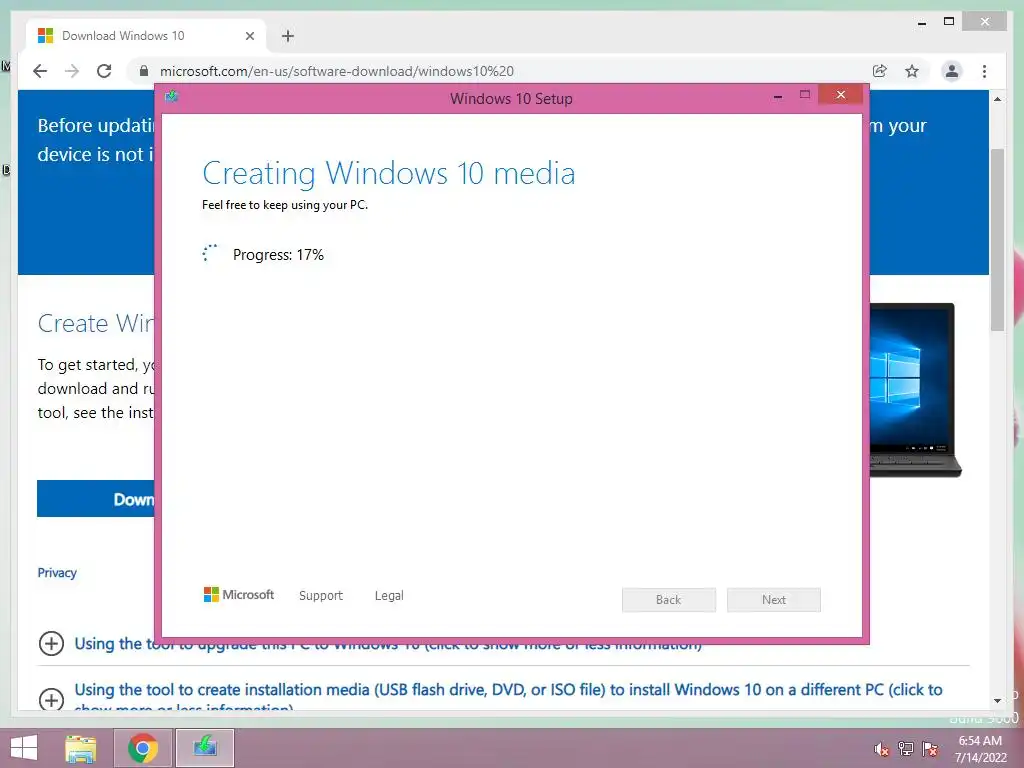Click the blue Download button on the webpage
This screenshot has height=768, width=1024.
[x=96, y=499]
